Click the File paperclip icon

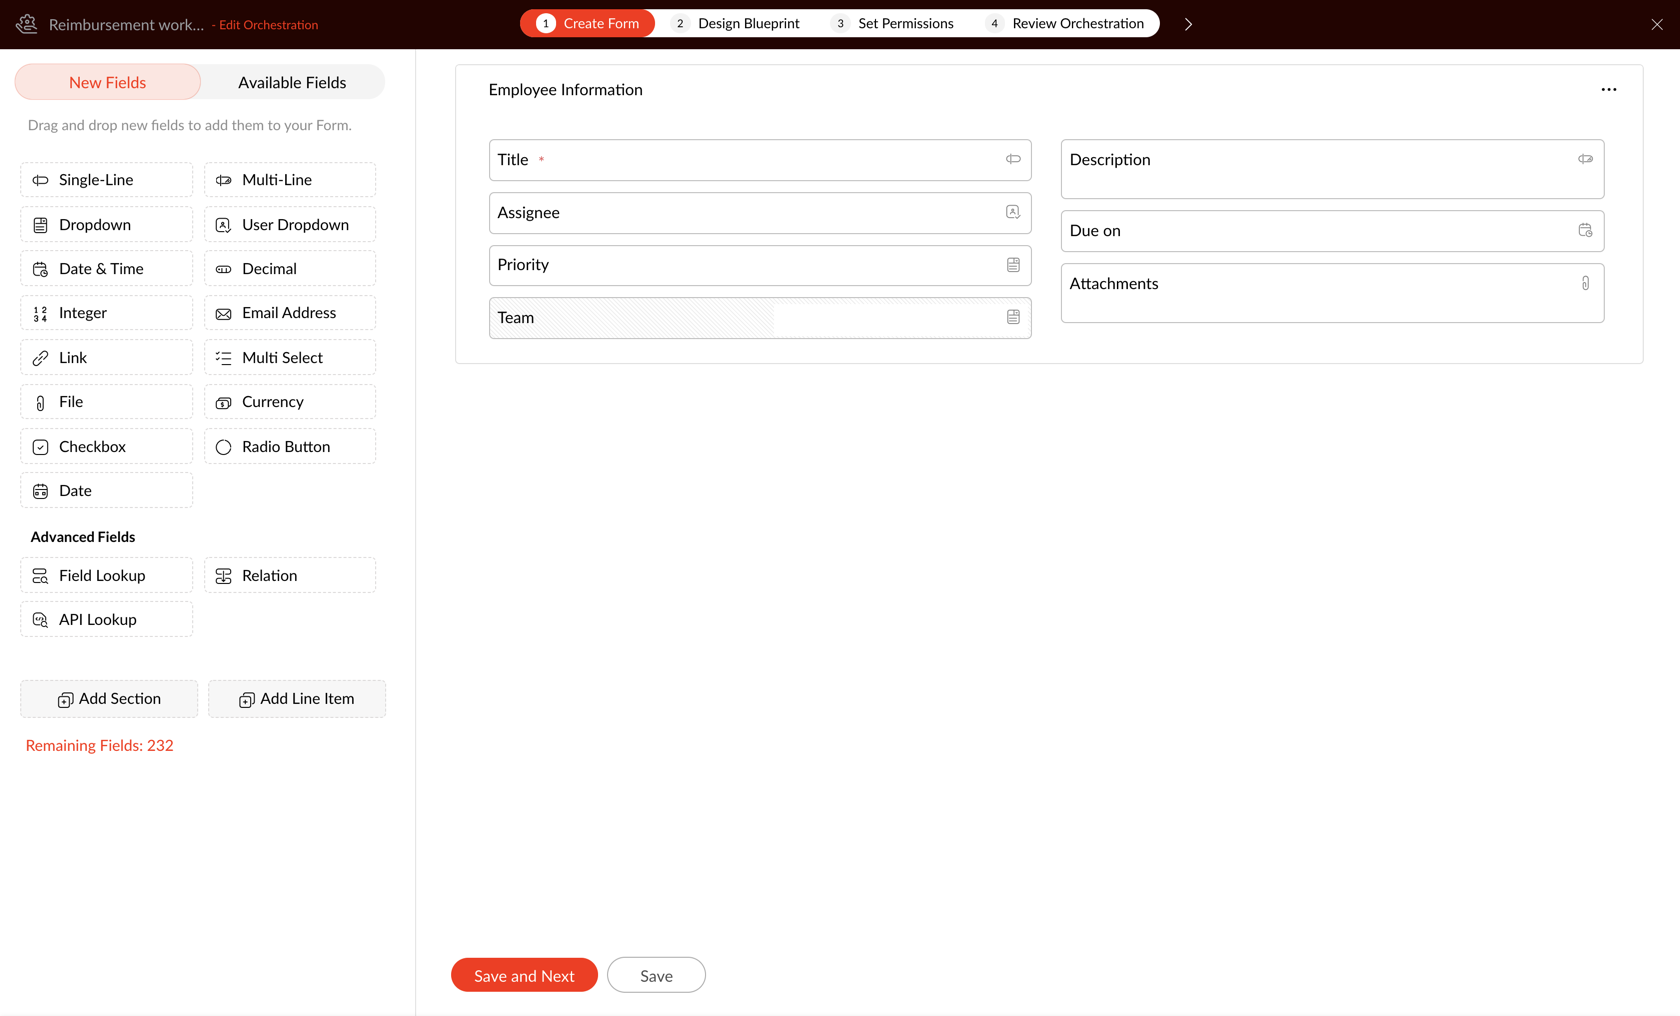pos(40,403)
